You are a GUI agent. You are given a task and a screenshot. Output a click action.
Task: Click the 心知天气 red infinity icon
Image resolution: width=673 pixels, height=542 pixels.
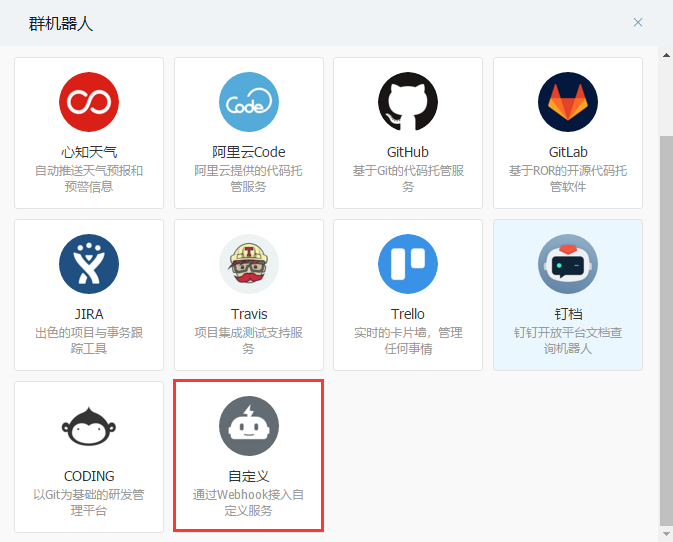(x=89, y=102)
